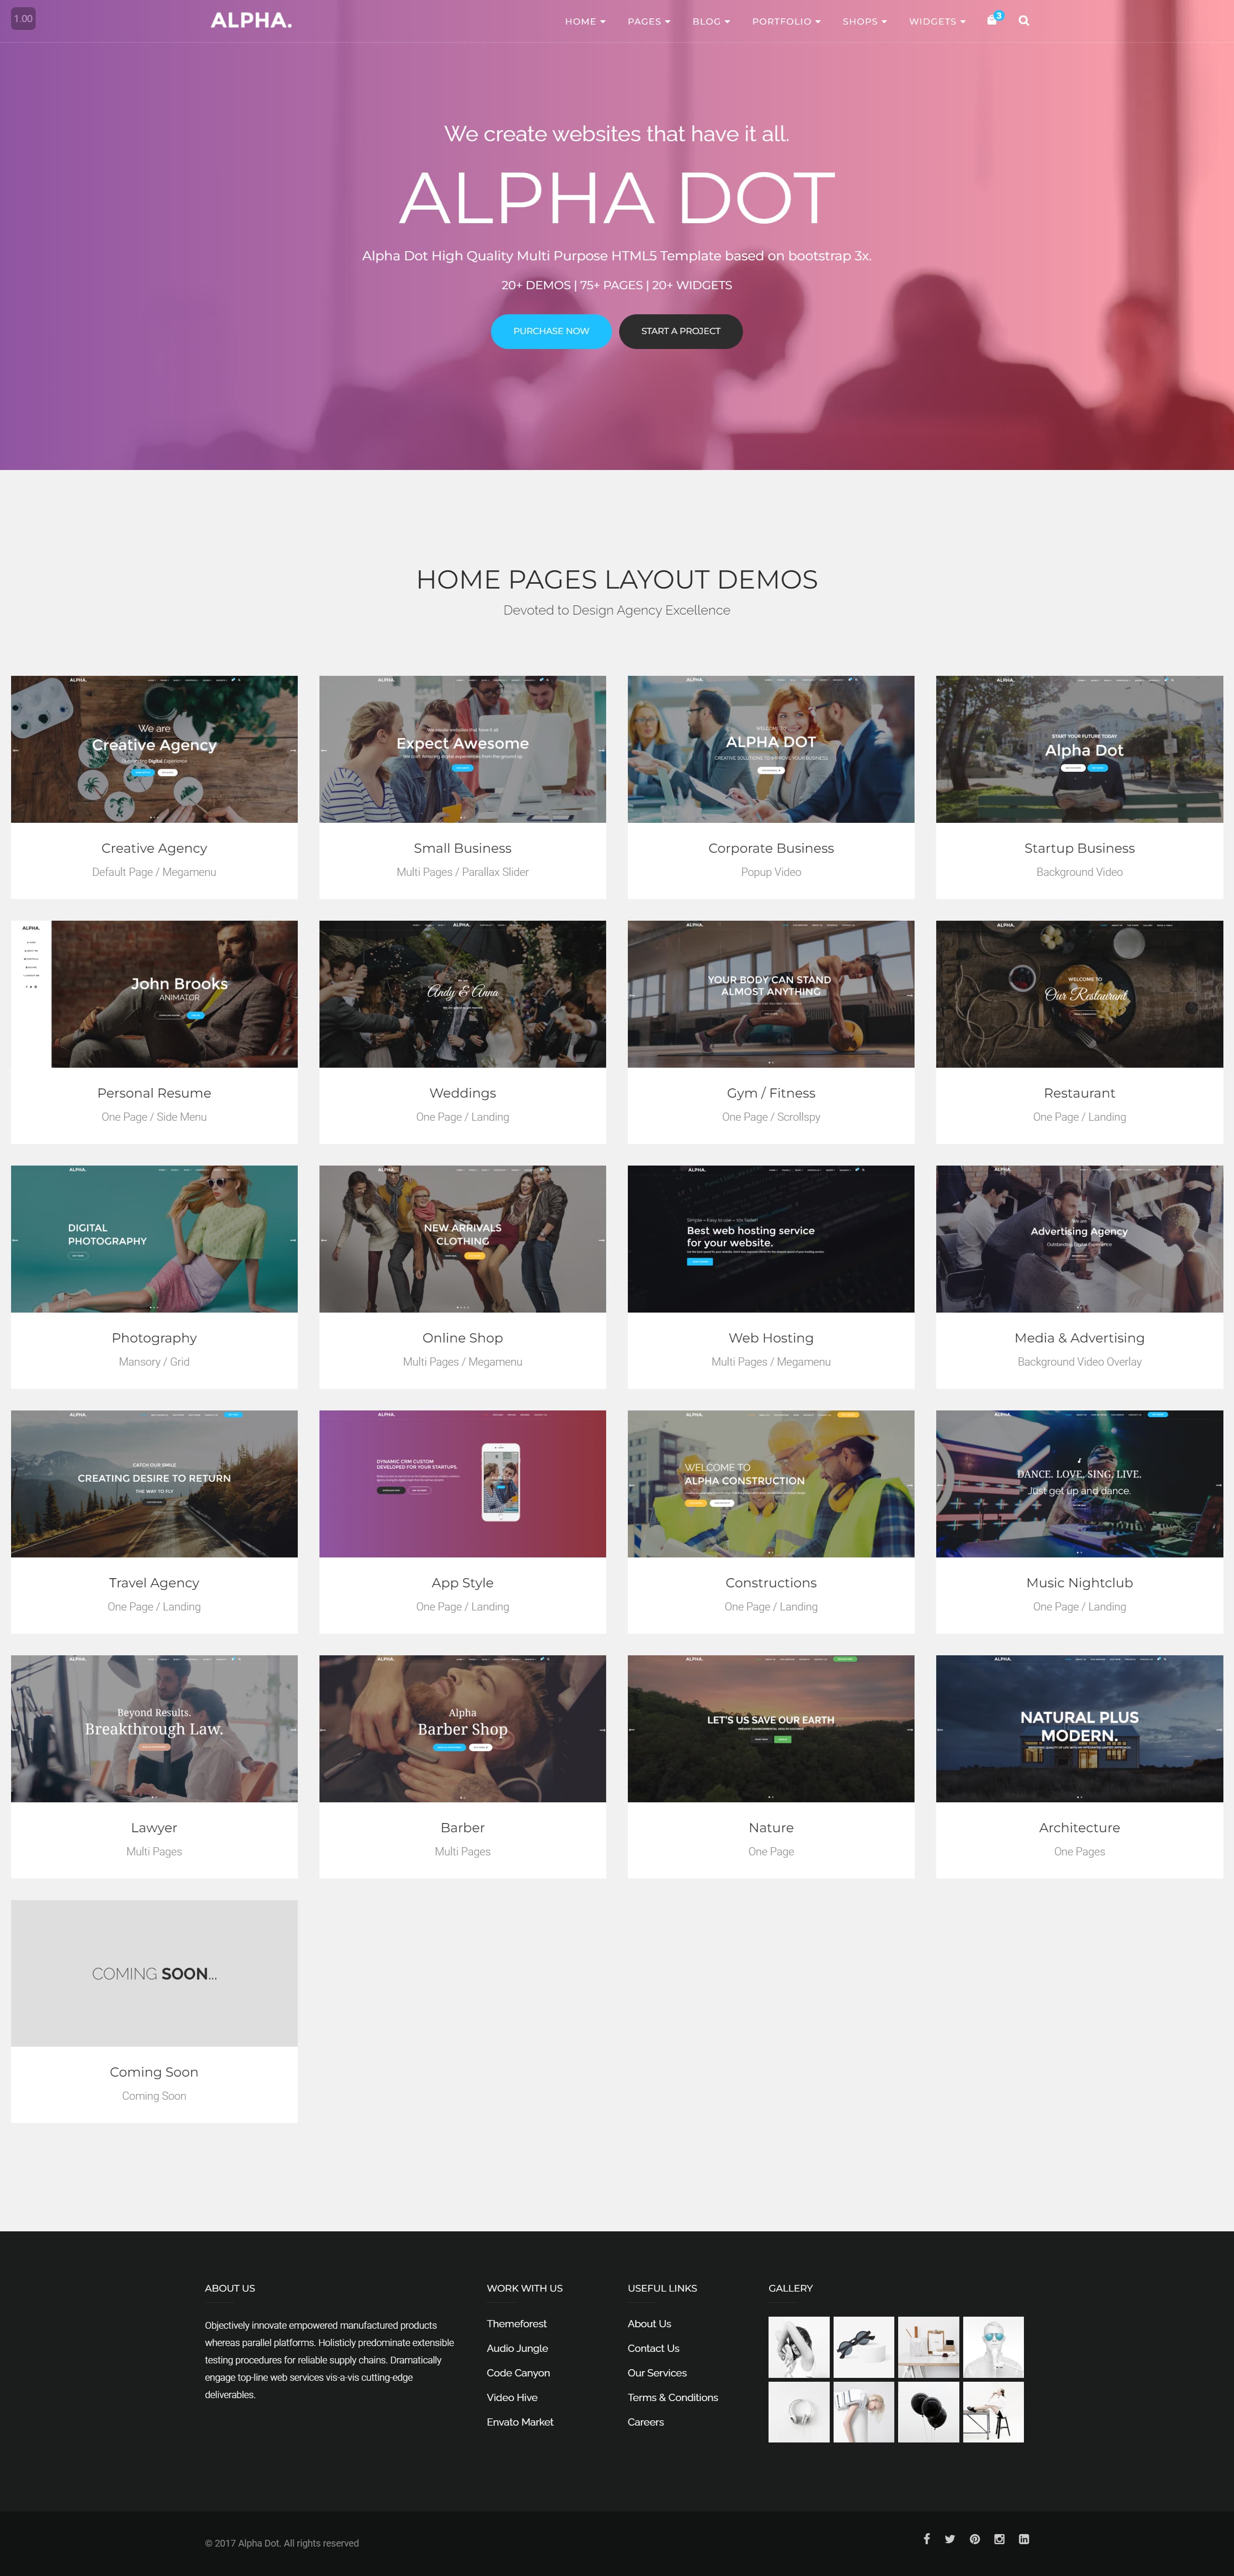Viewport: 1234px width, 2576px height.
Task: Expand the SHOPS dropdown menu
Action: click(864, 21)
